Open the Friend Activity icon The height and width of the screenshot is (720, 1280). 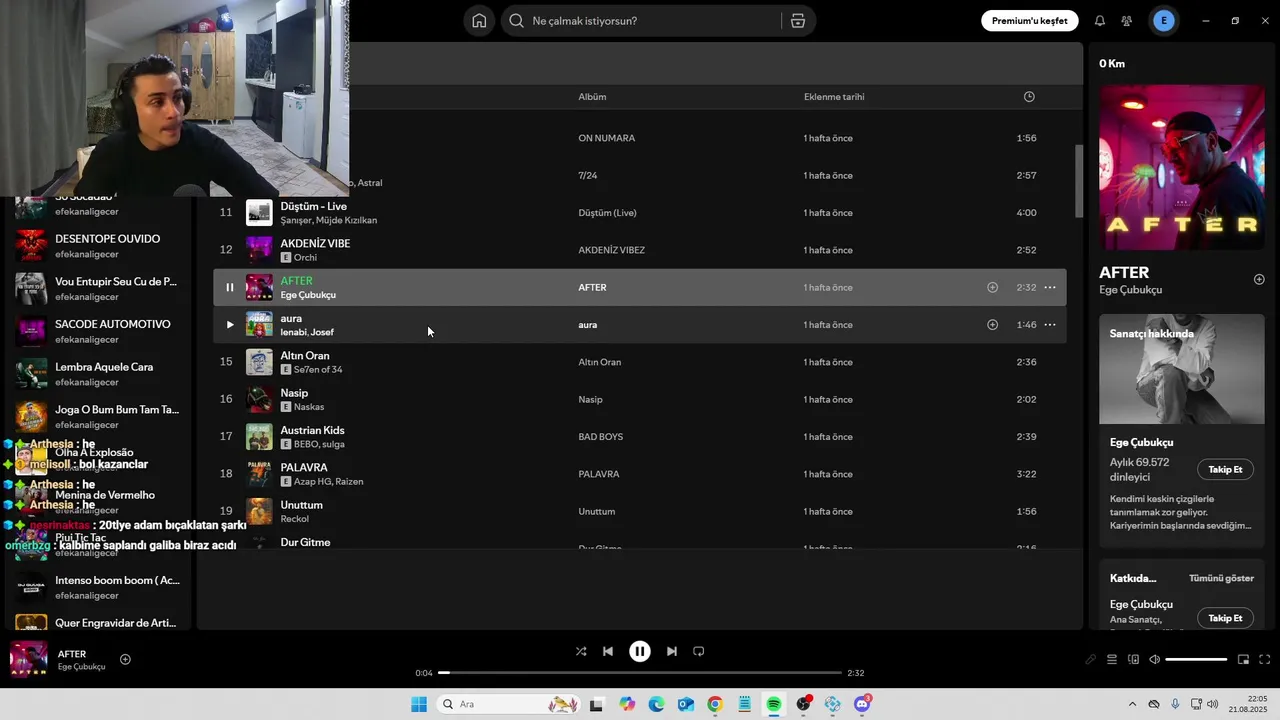pos(1127,21)
